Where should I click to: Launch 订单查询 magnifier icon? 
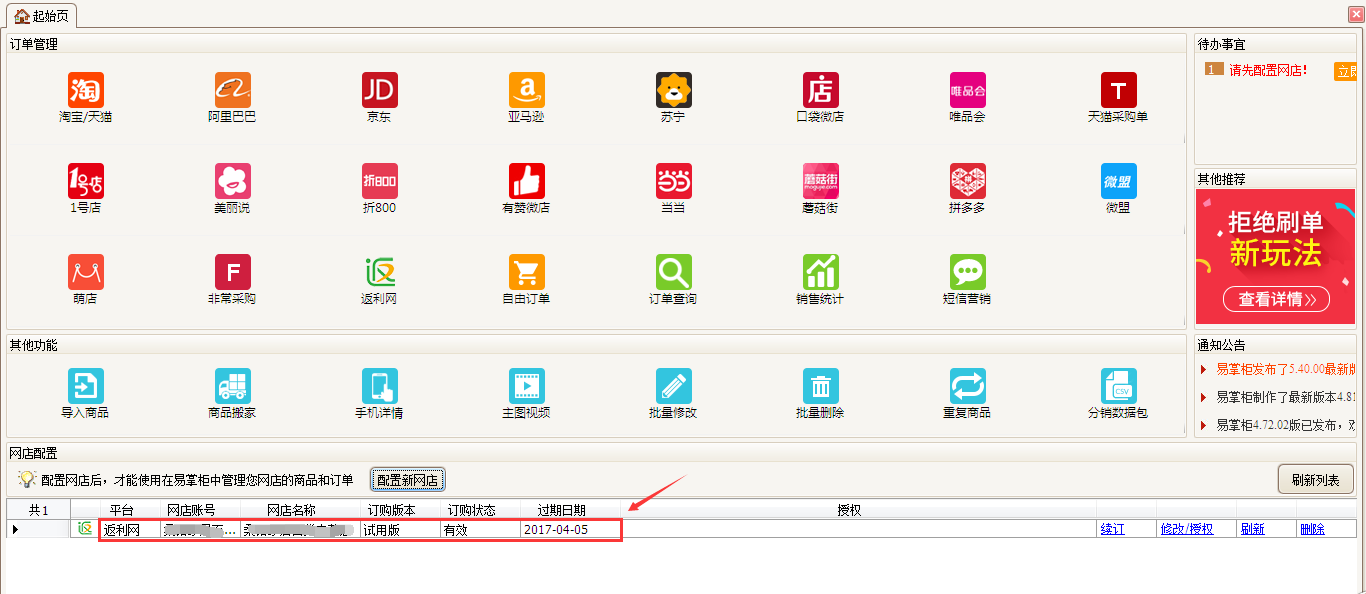point(673,272)
